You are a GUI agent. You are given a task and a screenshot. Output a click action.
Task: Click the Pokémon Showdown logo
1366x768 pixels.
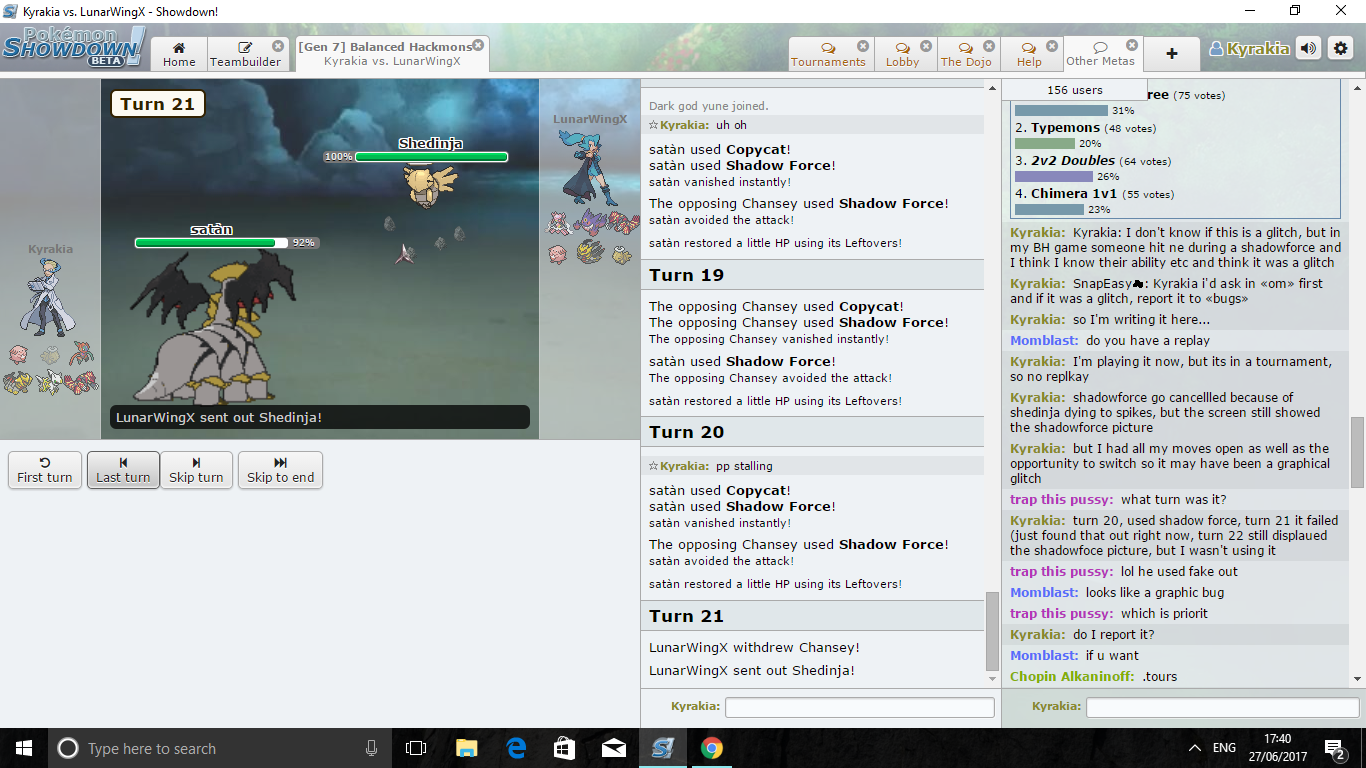(x=73, y=46)
